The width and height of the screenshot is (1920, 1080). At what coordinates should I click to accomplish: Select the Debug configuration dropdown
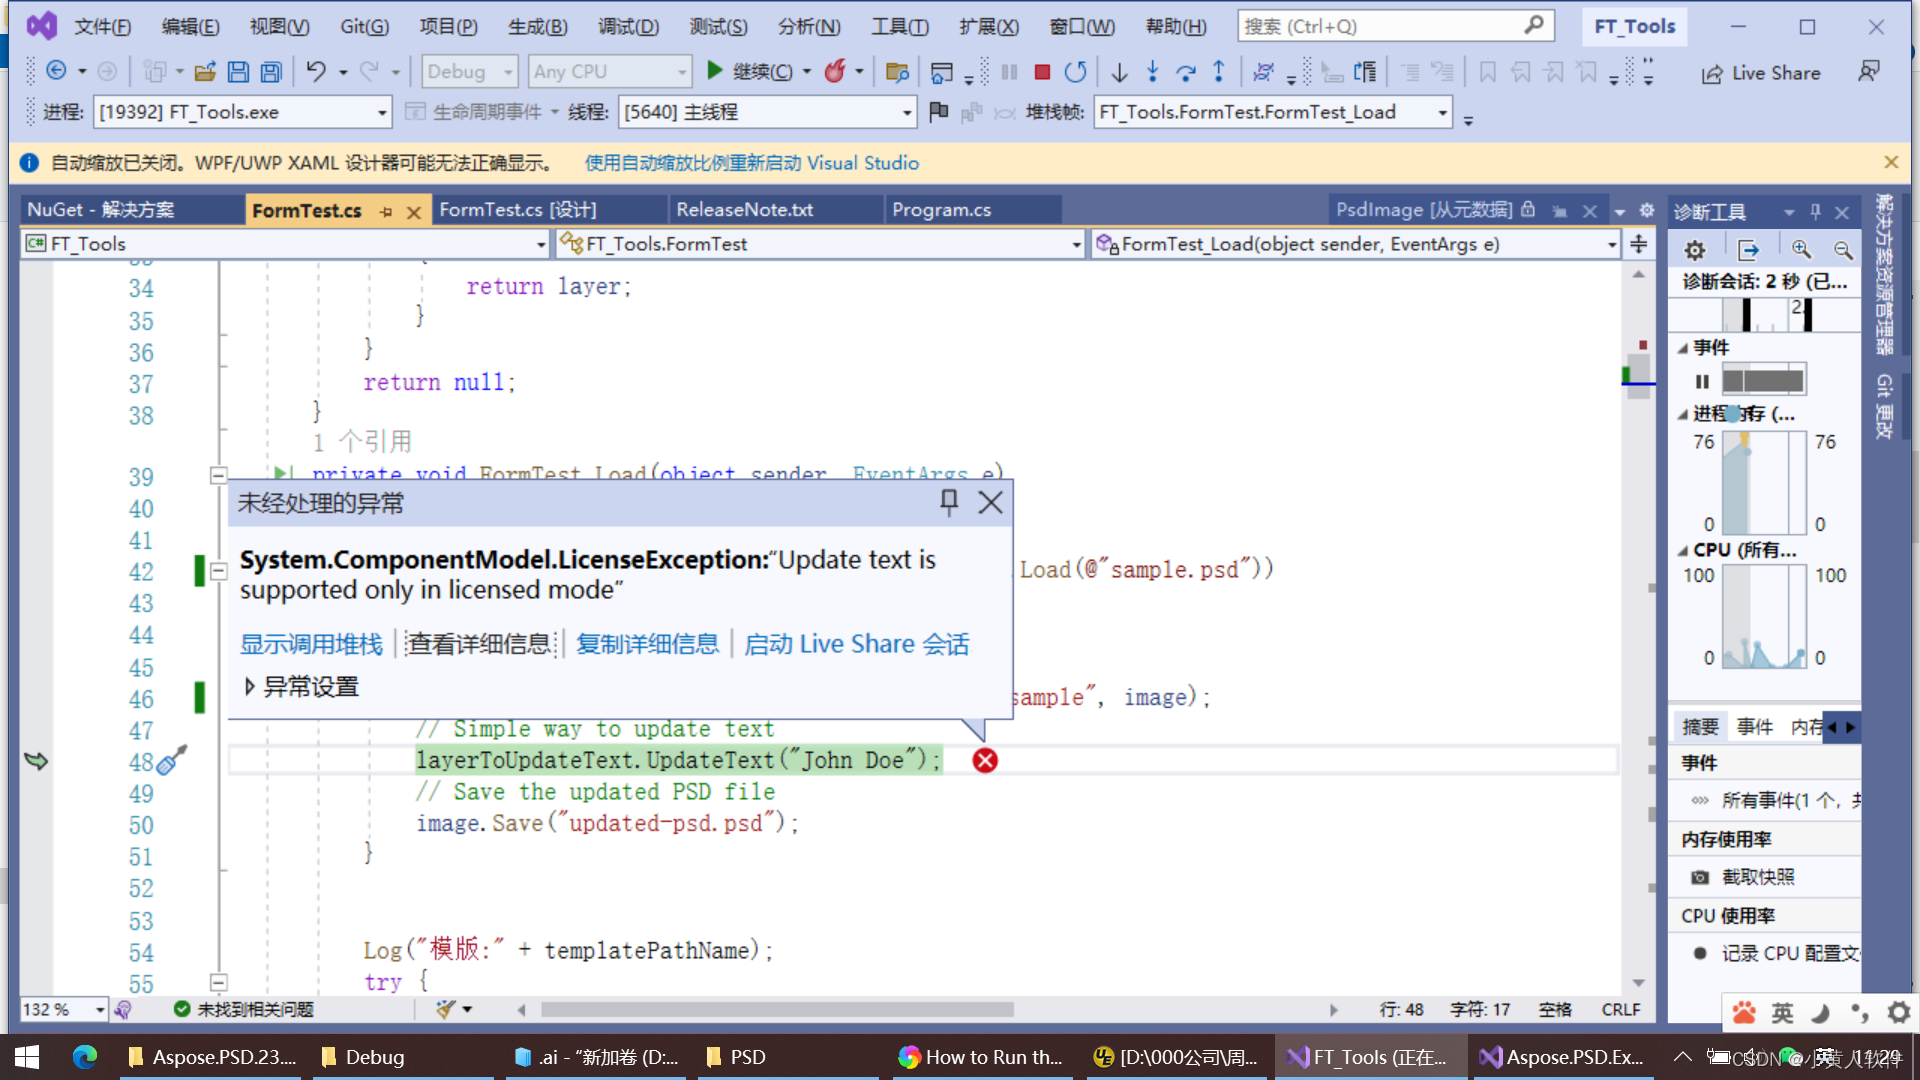[x=467, y=71]
